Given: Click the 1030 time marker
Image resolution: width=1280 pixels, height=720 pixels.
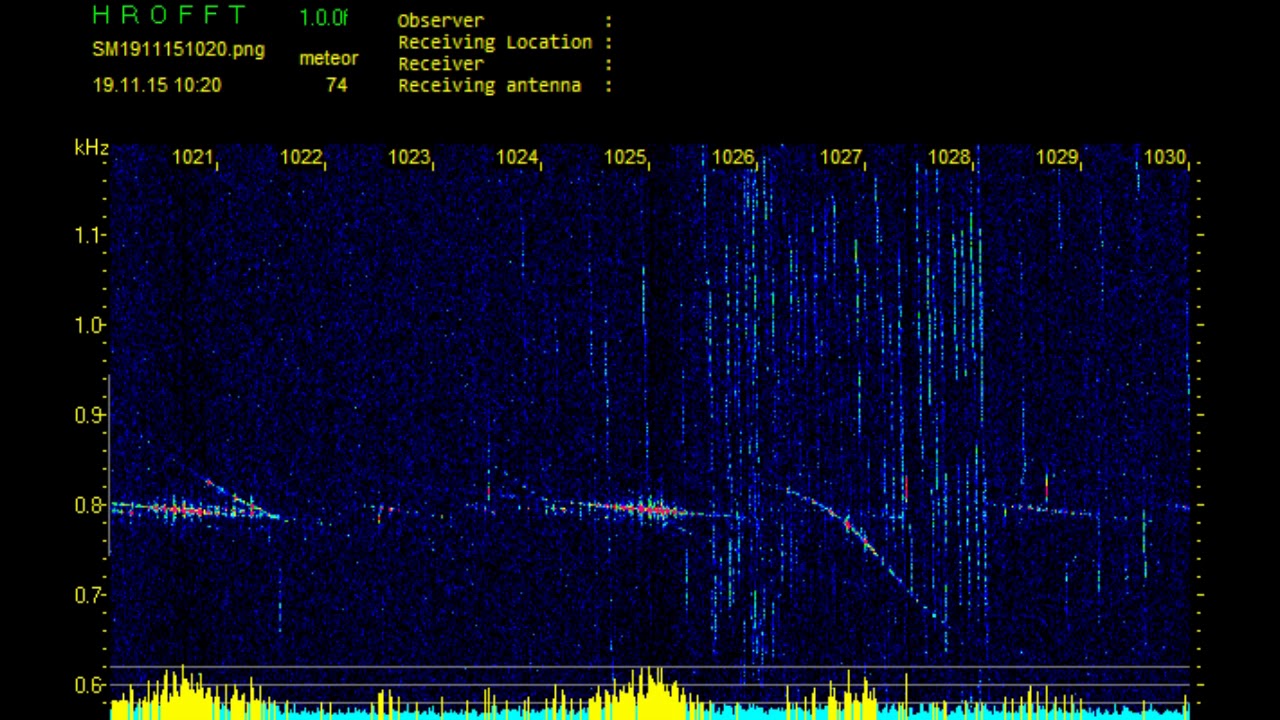Looking at the screenshot, I should (x=1164, y=157).
